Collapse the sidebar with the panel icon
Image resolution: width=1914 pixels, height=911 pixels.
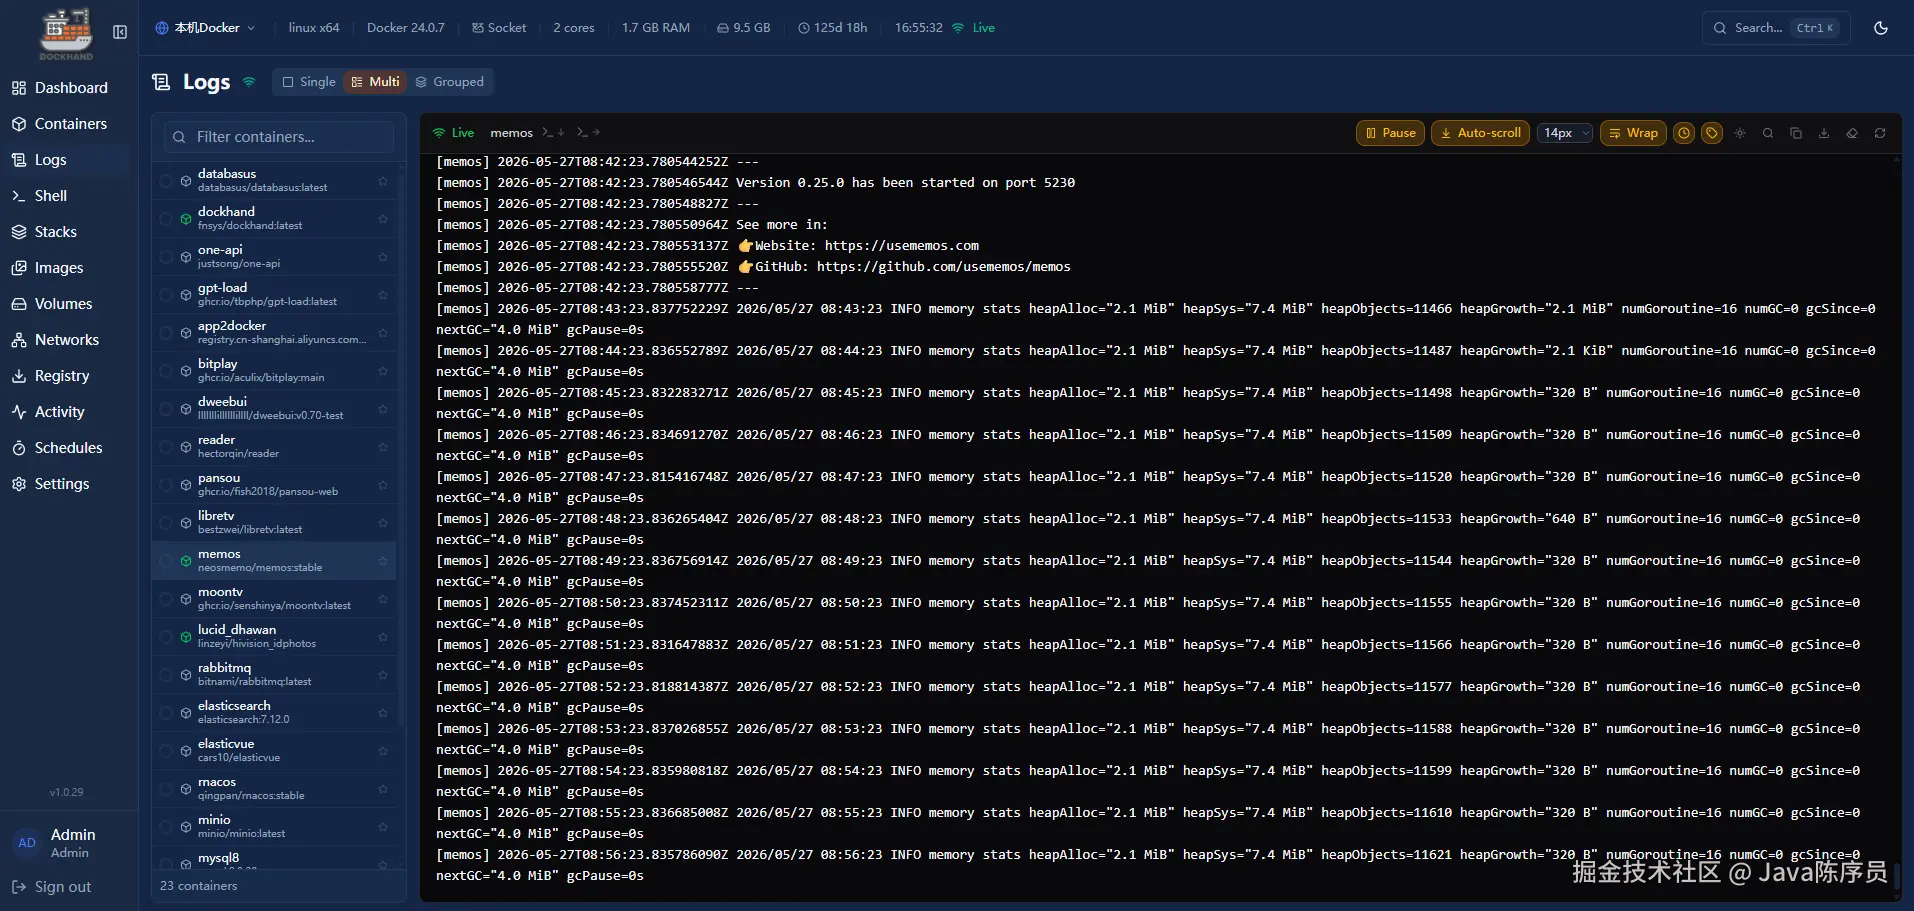[120, 32]
